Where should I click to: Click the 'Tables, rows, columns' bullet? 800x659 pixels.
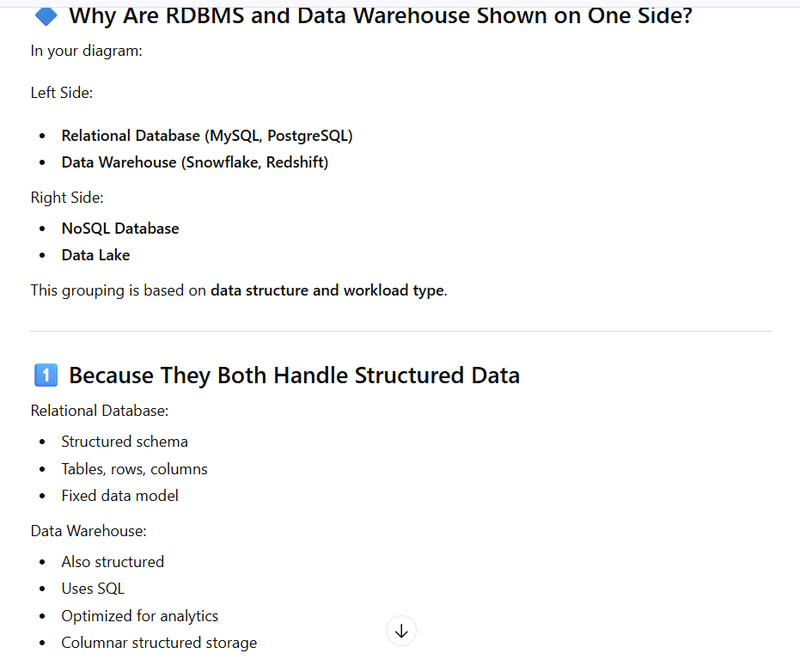pos(134,469)
